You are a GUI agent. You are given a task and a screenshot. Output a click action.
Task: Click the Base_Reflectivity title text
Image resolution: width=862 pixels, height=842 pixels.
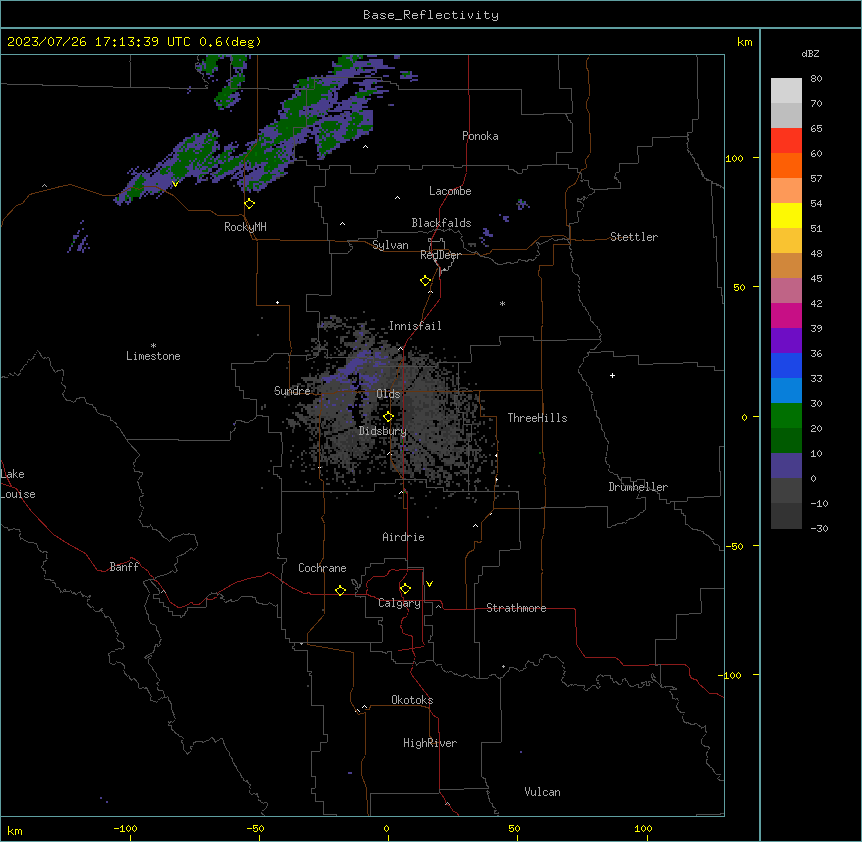[x=431, y=15]
